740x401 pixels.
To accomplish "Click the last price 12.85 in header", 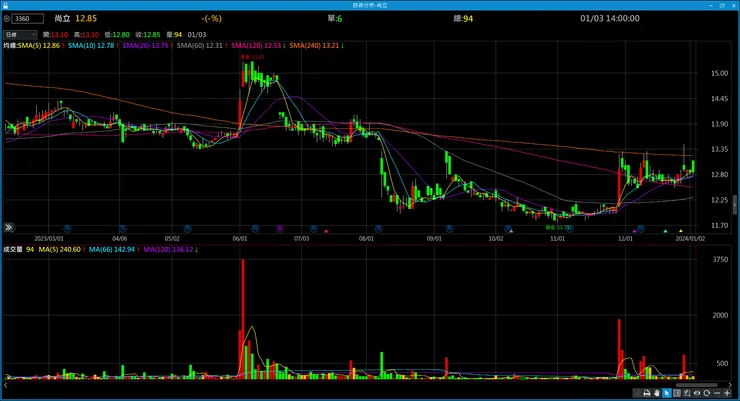I will point(86,18).
